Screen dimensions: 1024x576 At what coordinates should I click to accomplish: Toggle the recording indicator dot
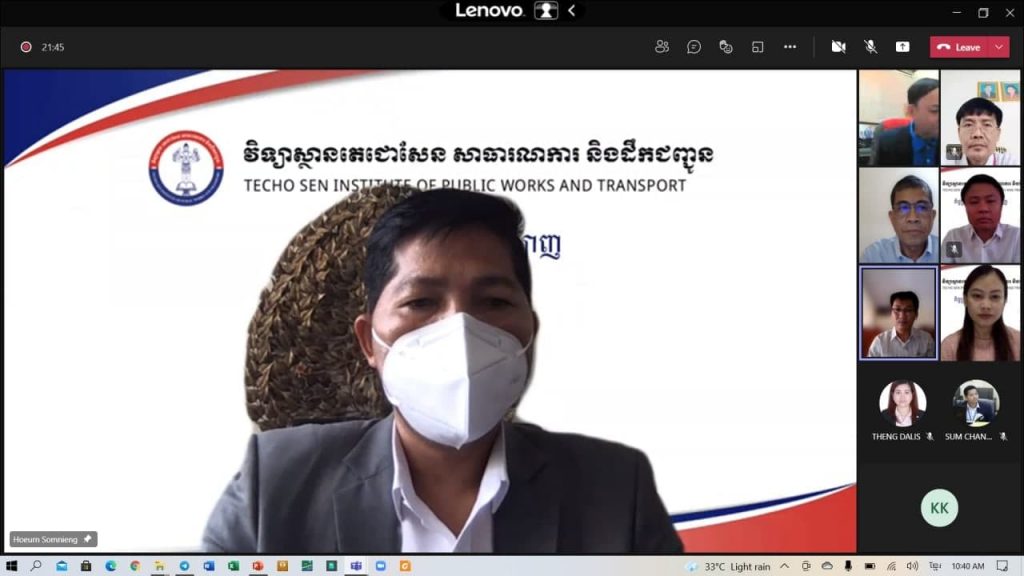click(26, 47)
